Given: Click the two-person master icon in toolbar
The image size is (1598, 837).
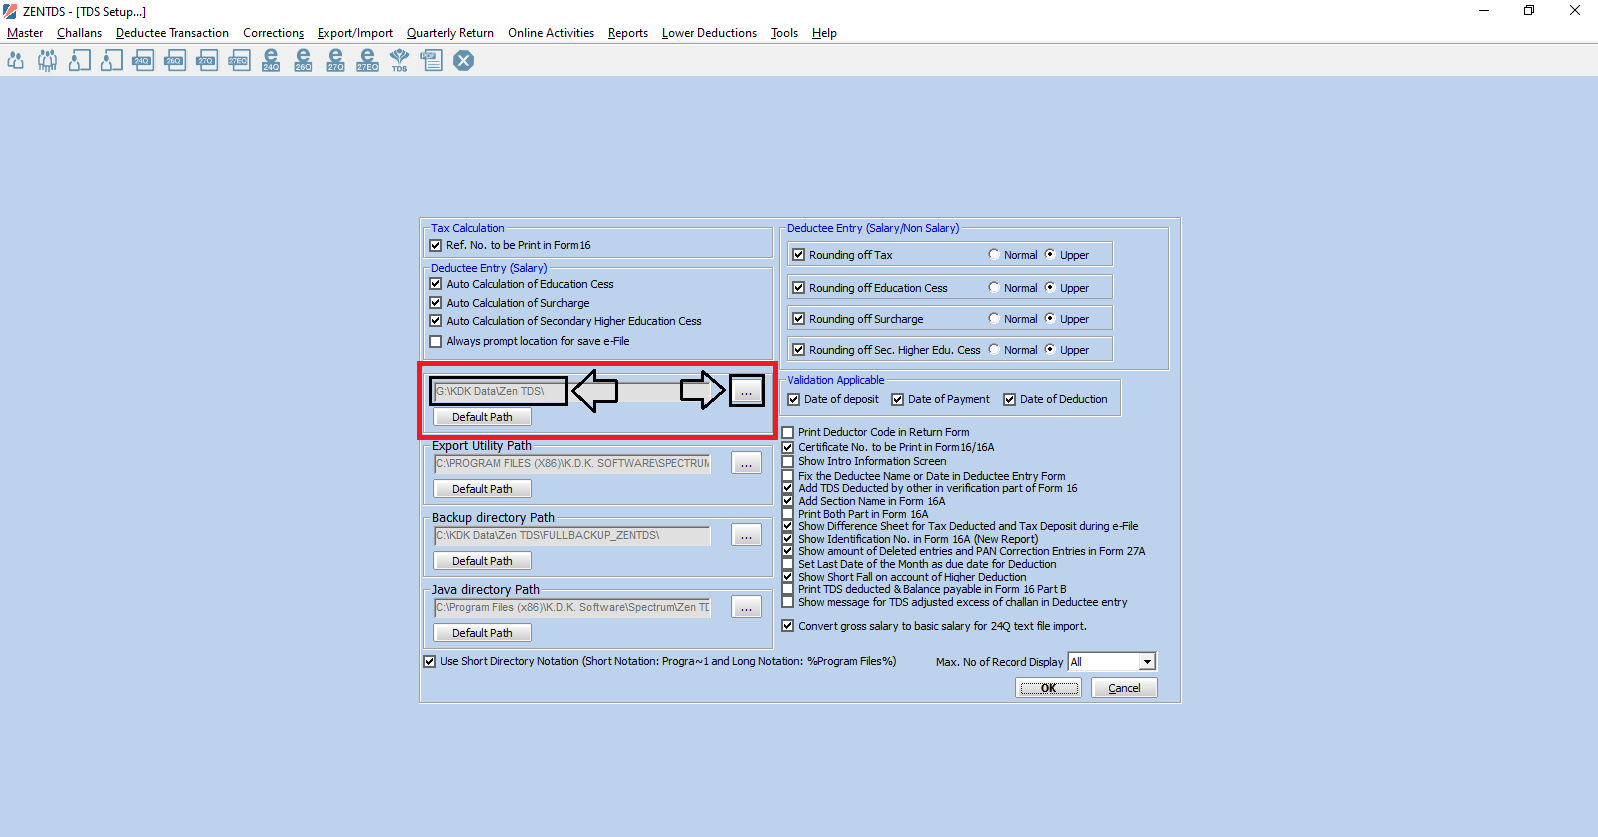Looking at the screenshot, I should tap(15, 61).
